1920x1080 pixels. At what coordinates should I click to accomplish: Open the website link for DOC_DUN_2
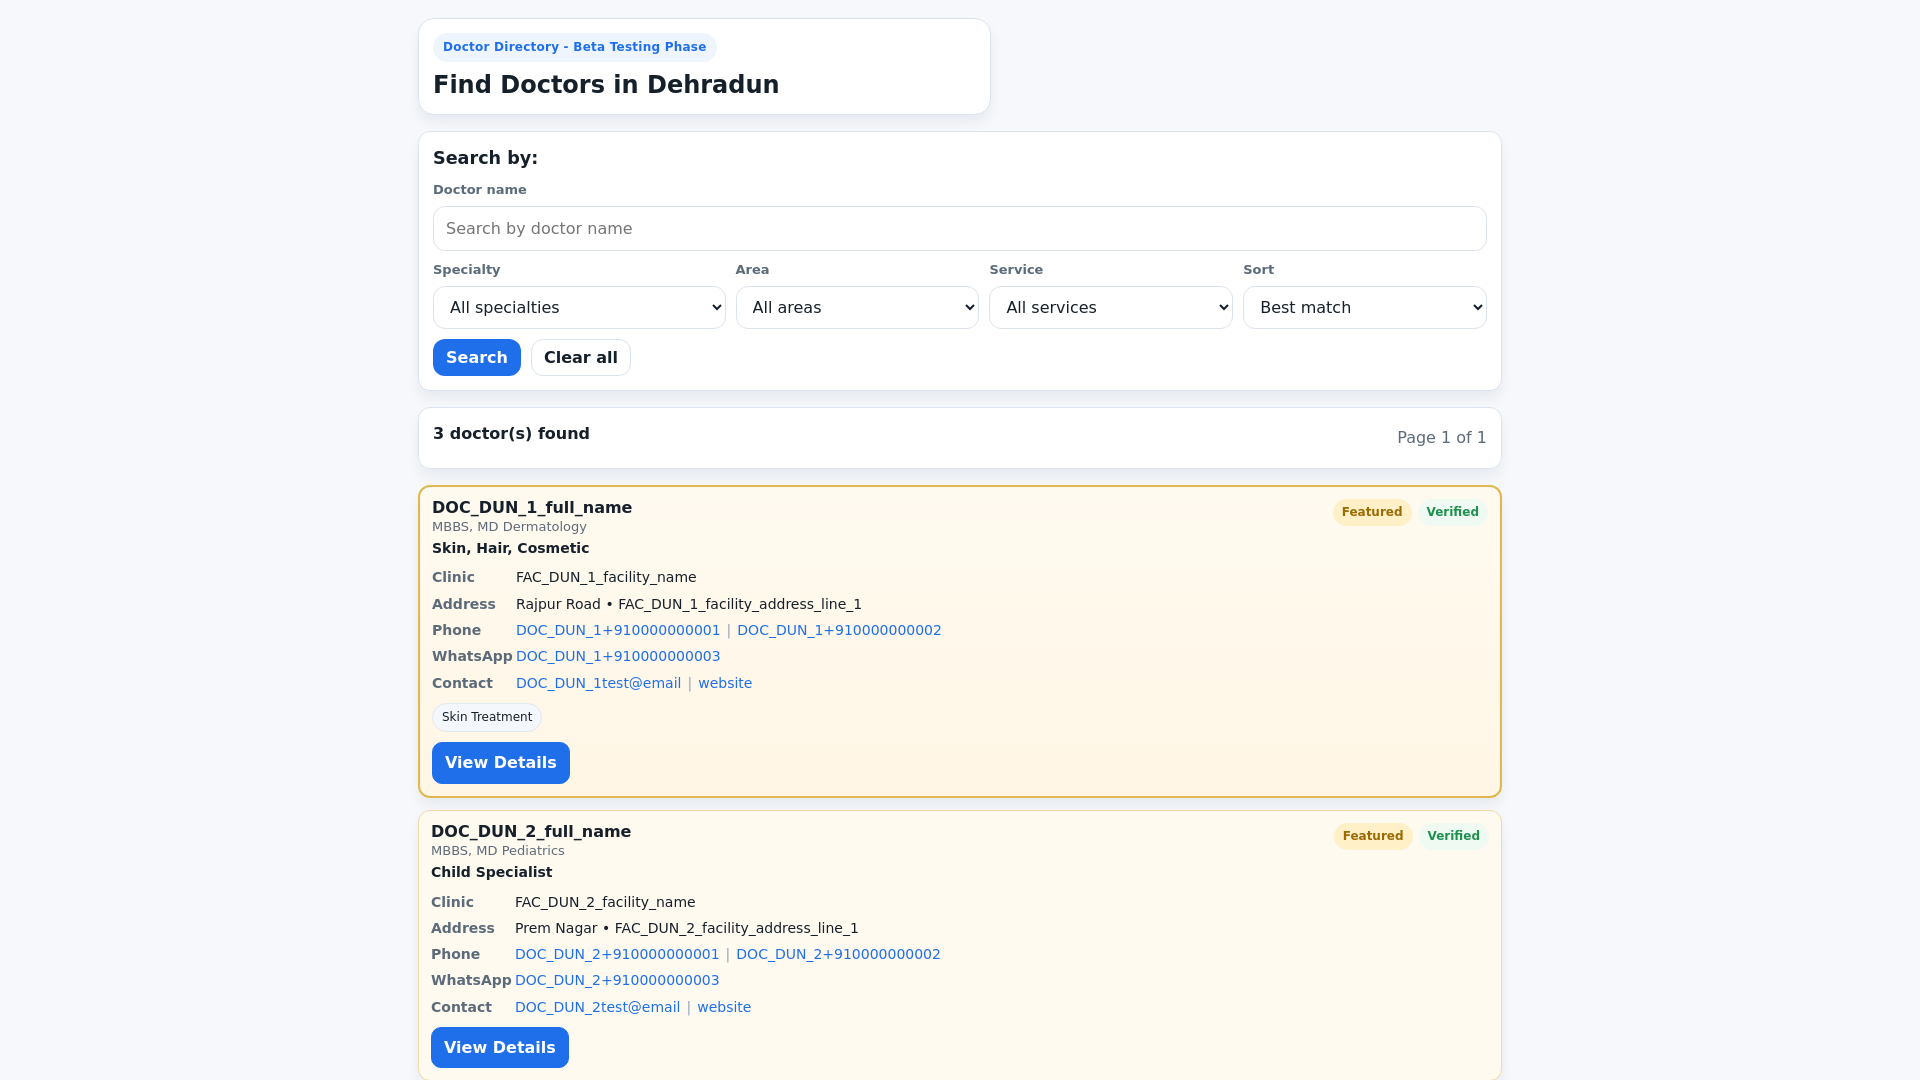tap(723, 1008)
